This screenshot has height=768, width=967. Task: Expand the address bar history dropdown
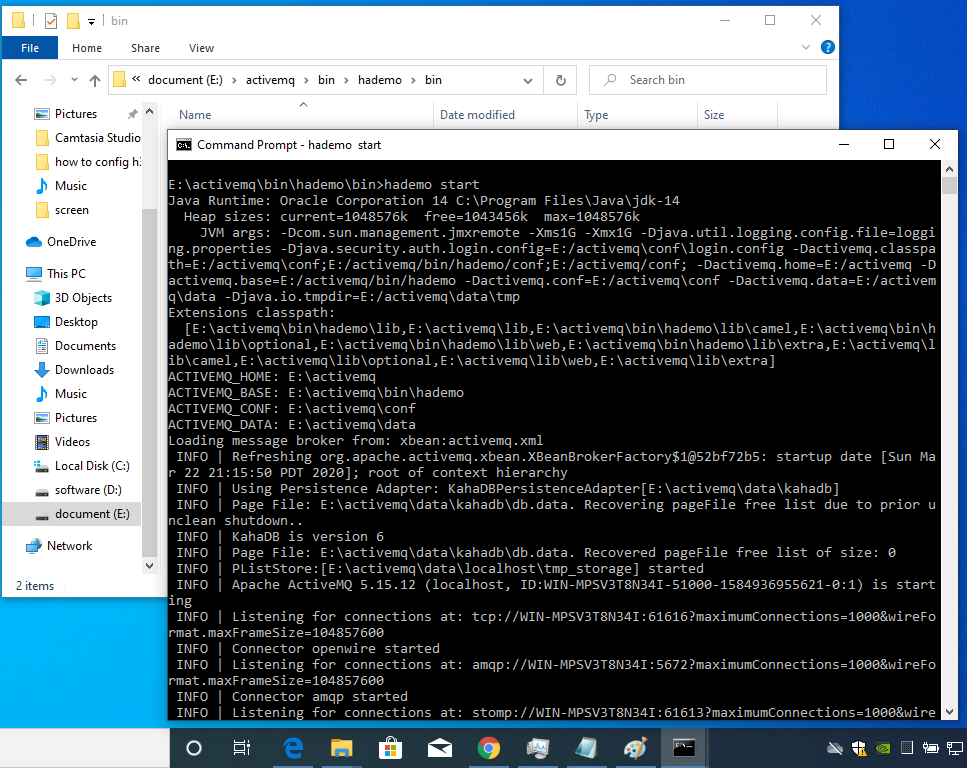(x=531, y=80)
